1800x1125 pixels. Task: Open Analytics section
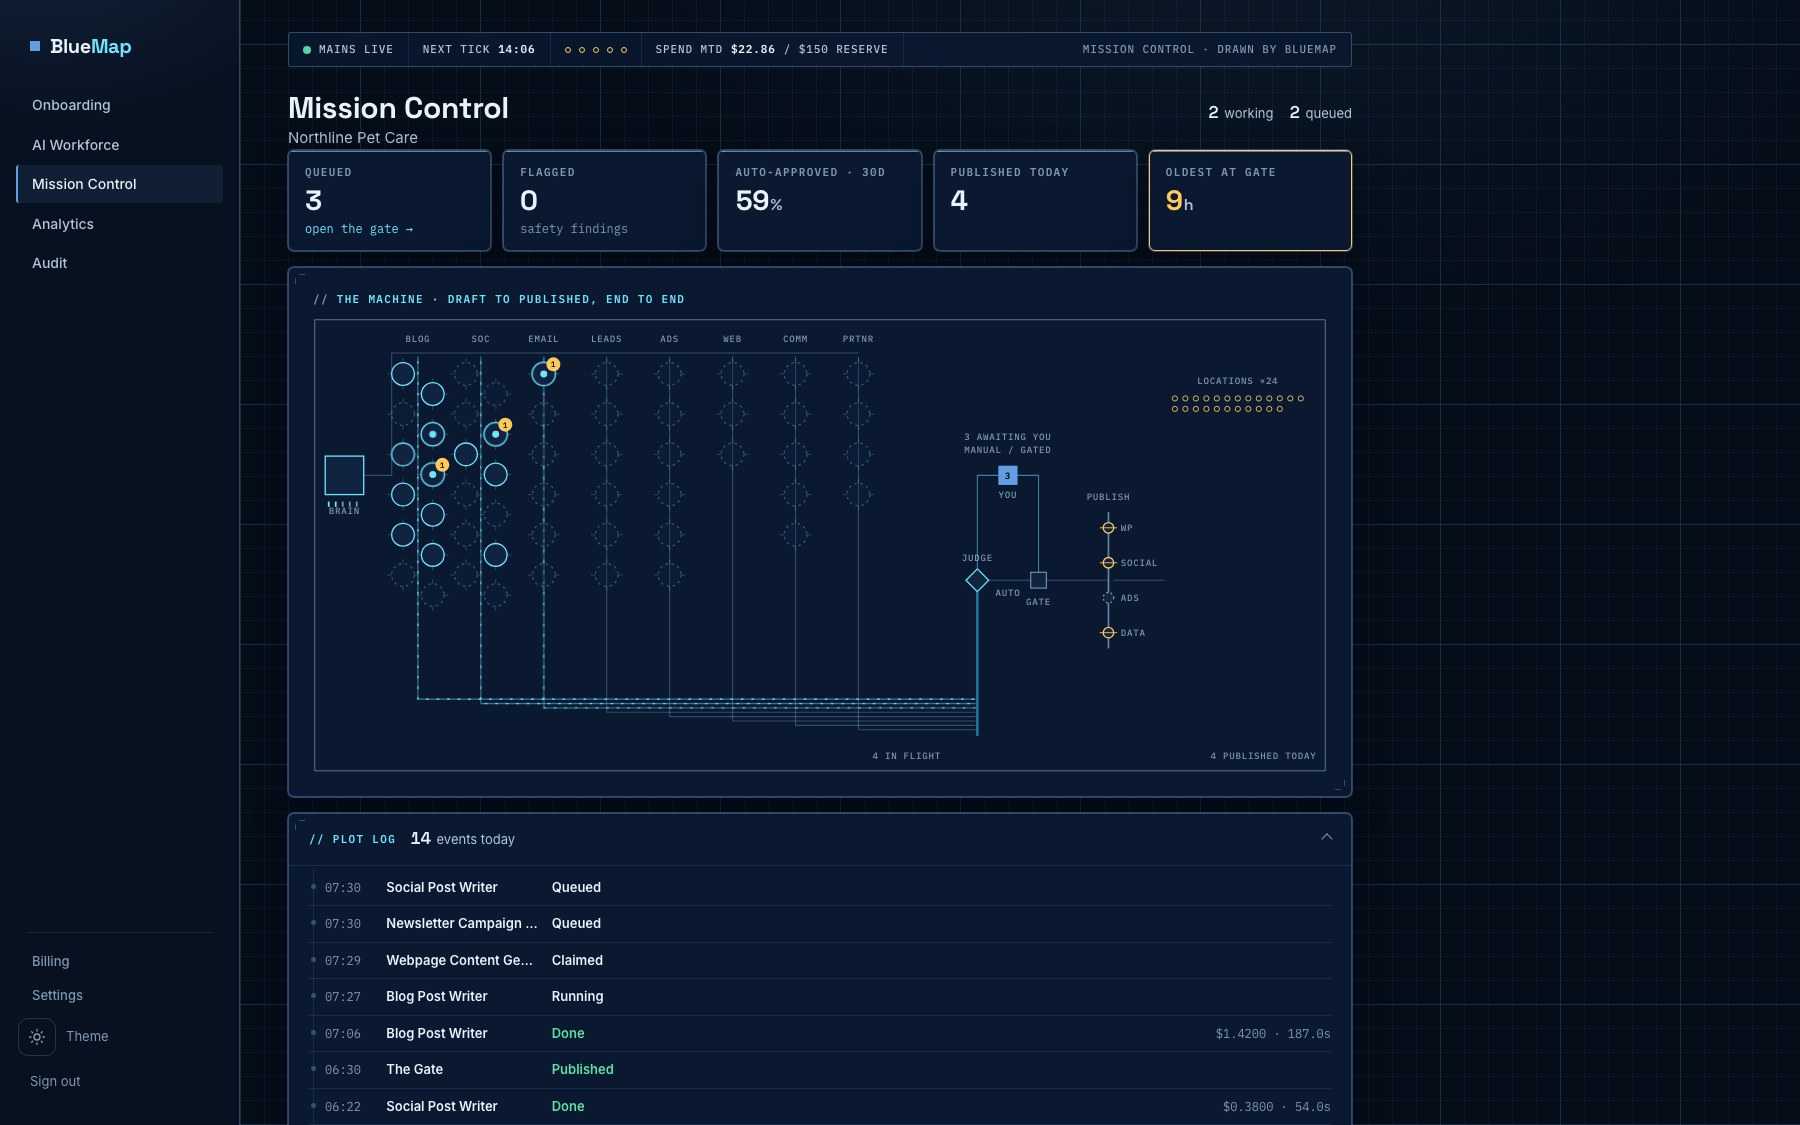pyautogui.click(x=119, y=224)
